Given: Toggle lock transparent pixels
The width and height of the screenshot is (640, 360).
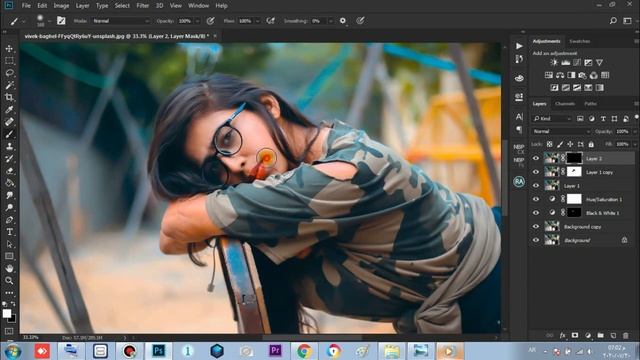Looking at the screenshot, I should click(549, 144).
